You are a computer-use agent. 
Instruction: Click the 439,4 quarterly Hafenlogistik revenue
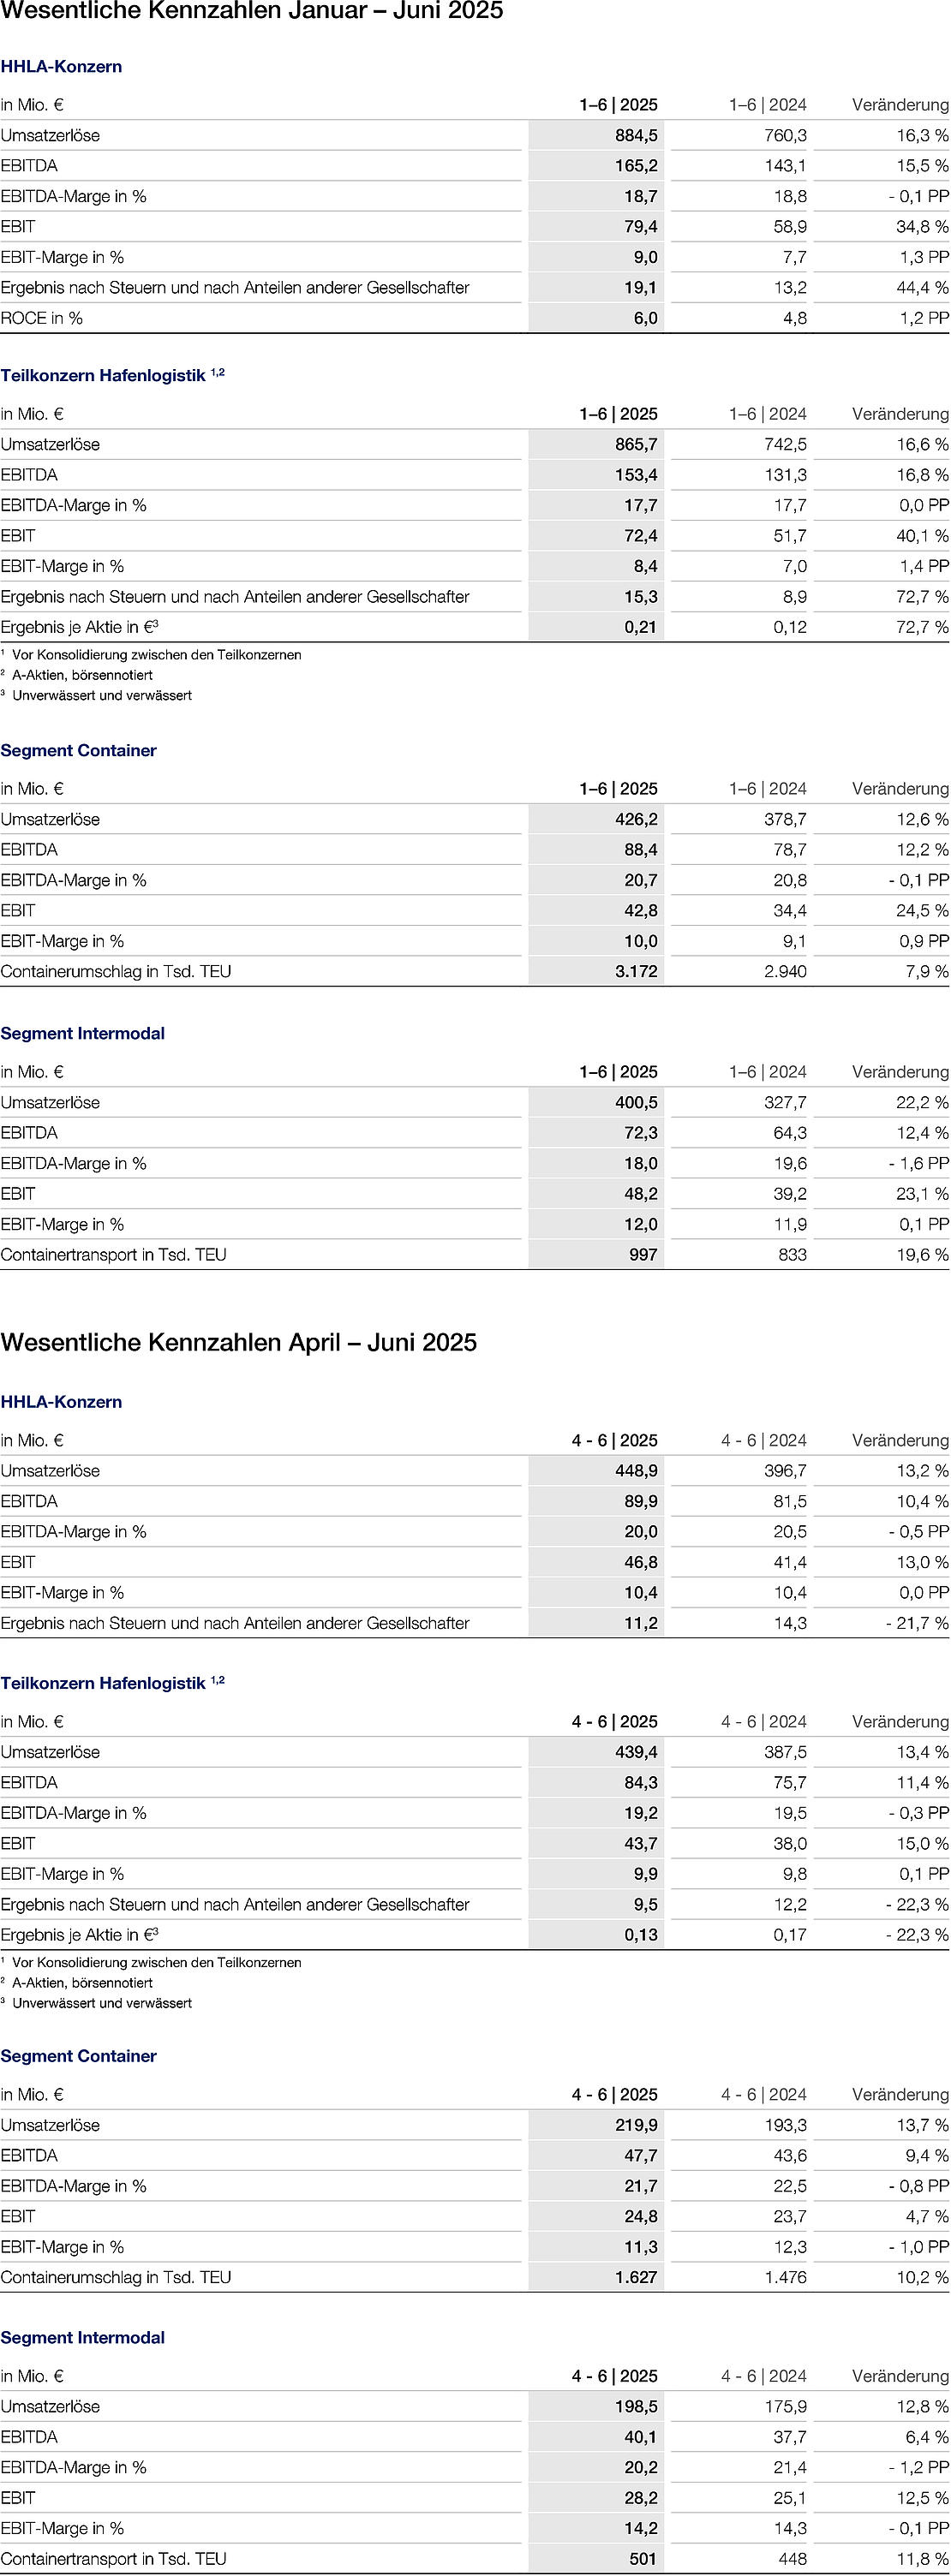click(x=636, y=1752)
